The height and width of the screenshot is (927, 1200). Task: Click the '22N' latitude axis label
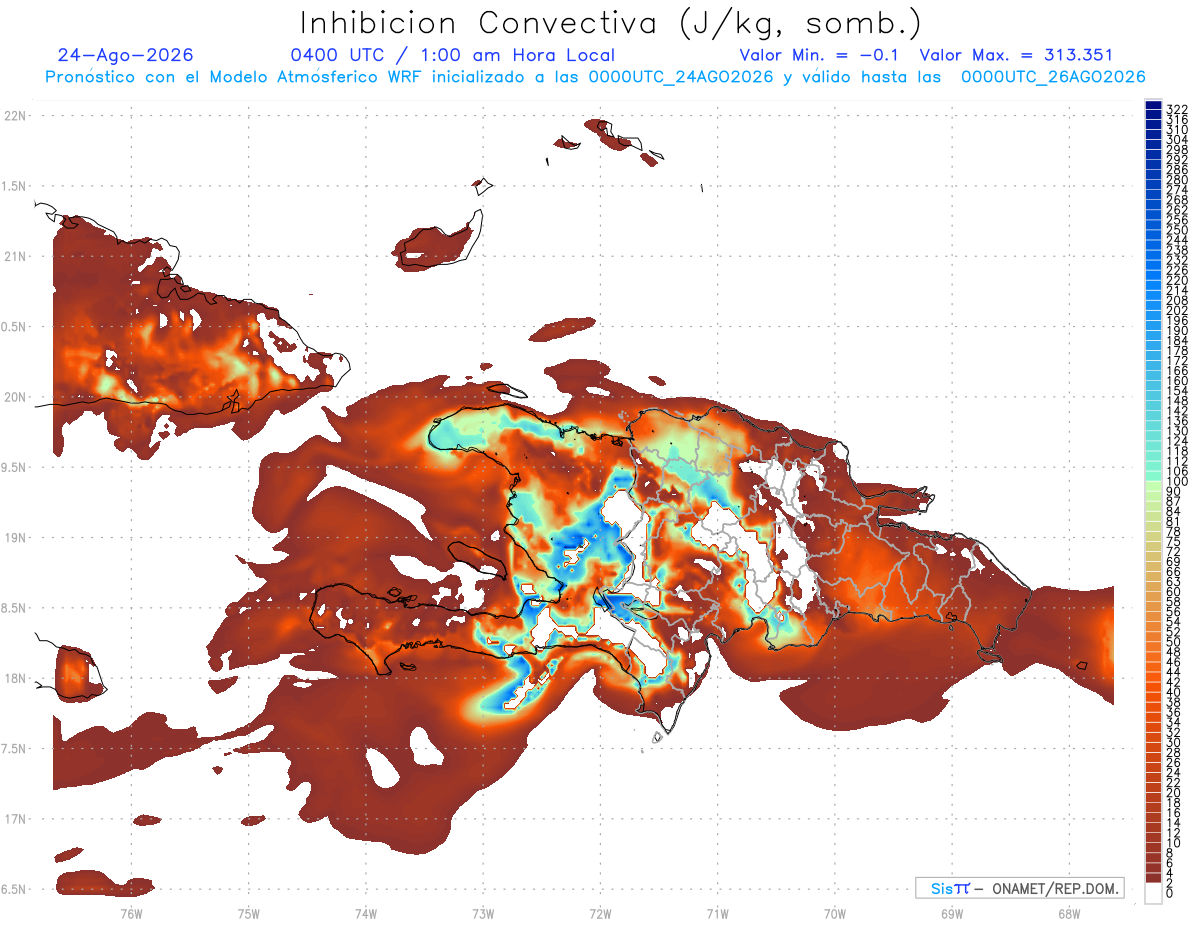click(x=15, y=115)
